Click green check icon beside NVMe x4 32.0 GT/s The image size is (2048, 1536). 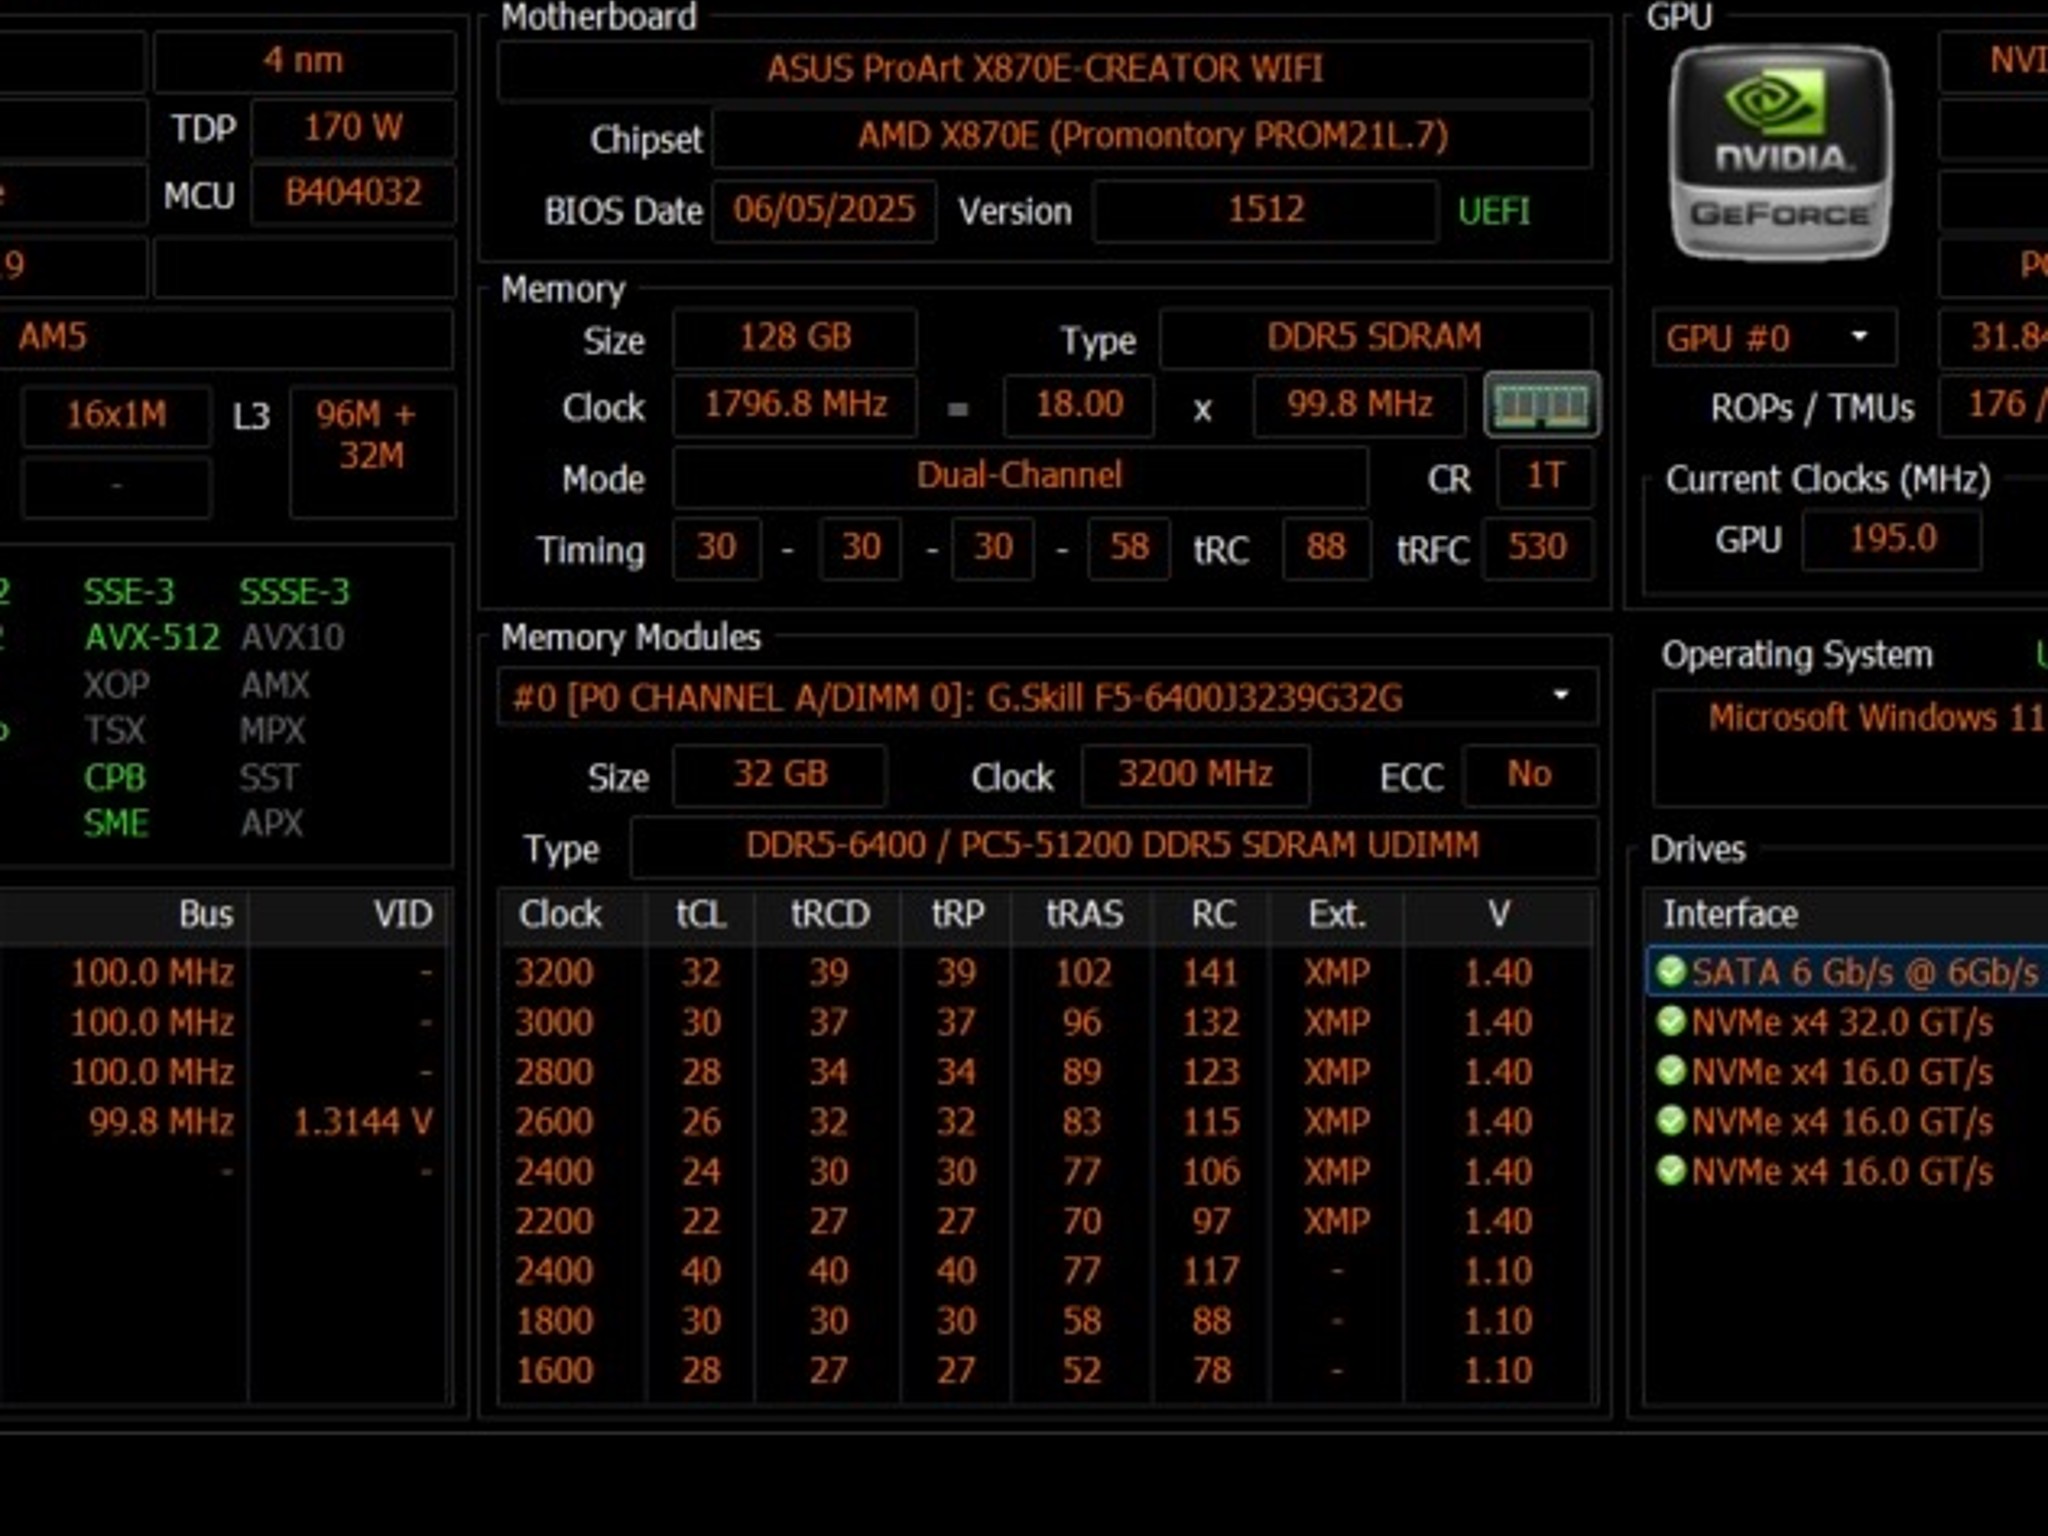(x=1670, y=1021)
